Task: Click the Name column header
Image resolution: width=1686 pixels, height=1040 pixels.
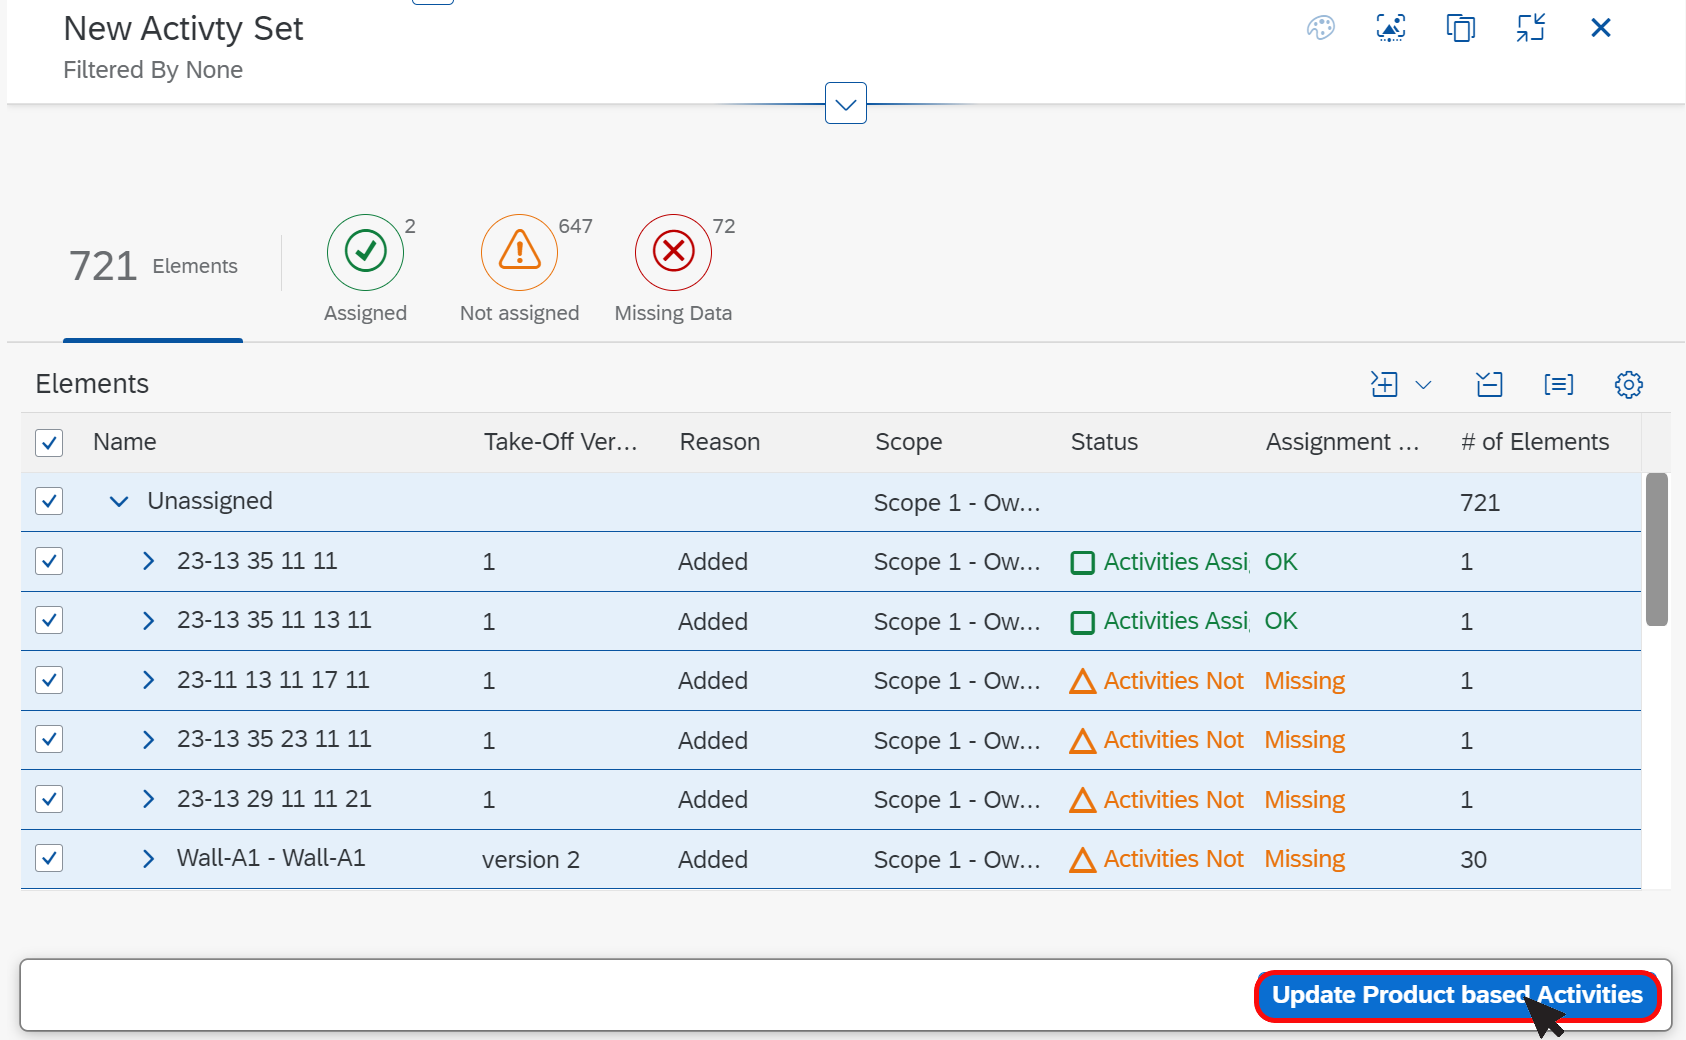Action: coord(125,442)
